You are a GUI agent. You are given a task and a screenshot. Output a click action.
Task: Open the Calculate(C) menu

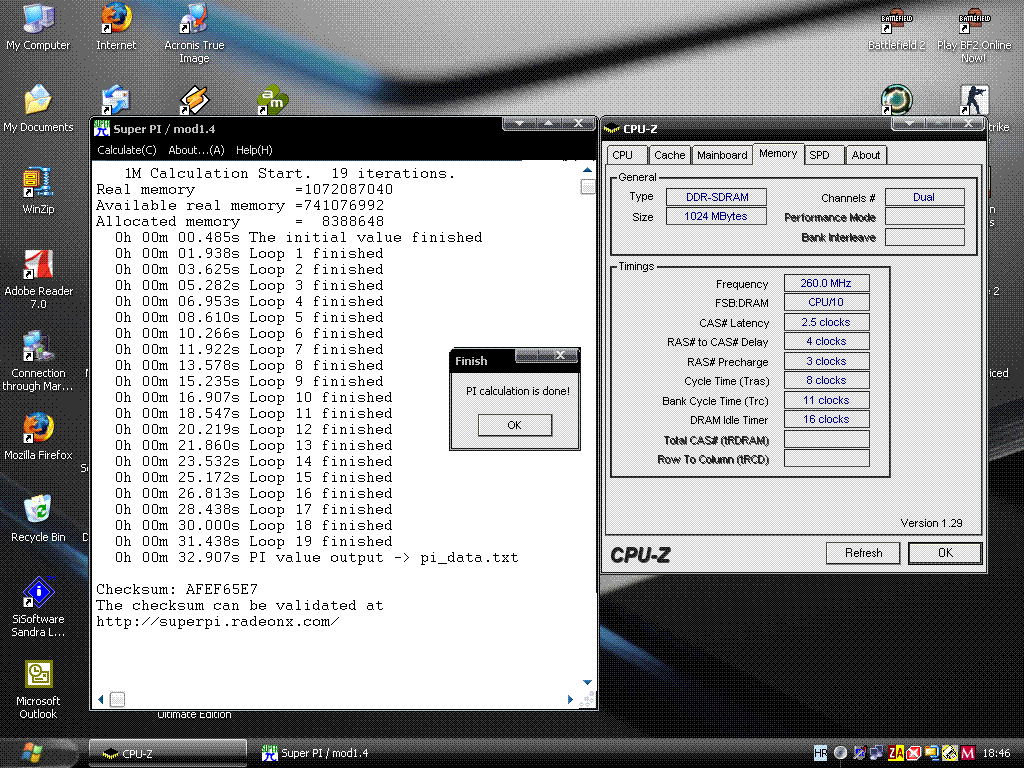coord(126,150)
